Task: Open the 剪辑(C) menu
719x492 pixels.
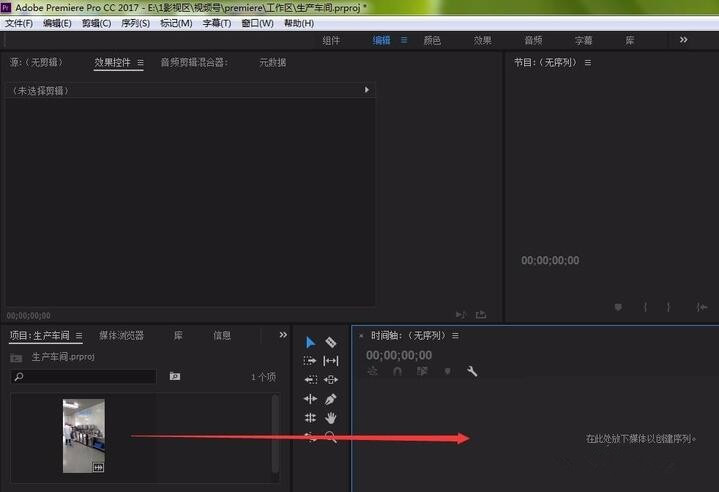Action: click(x=97, y=23)
